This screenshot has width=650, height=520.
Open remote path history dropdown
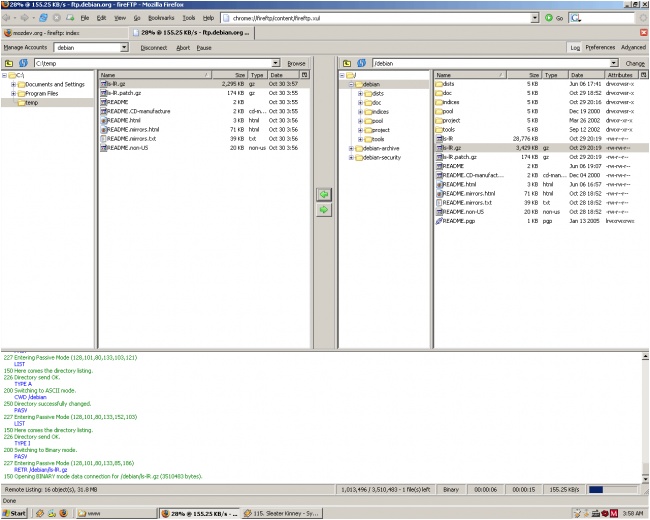614,63
